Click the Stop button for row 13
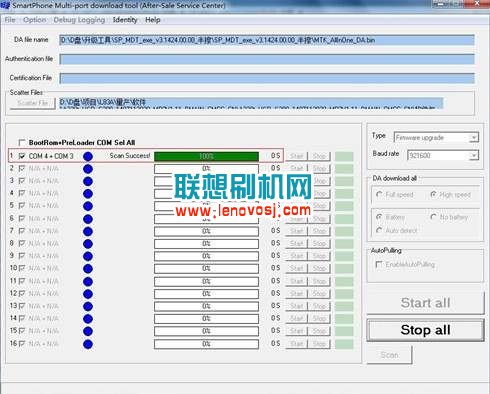490x394 pixels. pyautogui.click(x=319, y=306)
